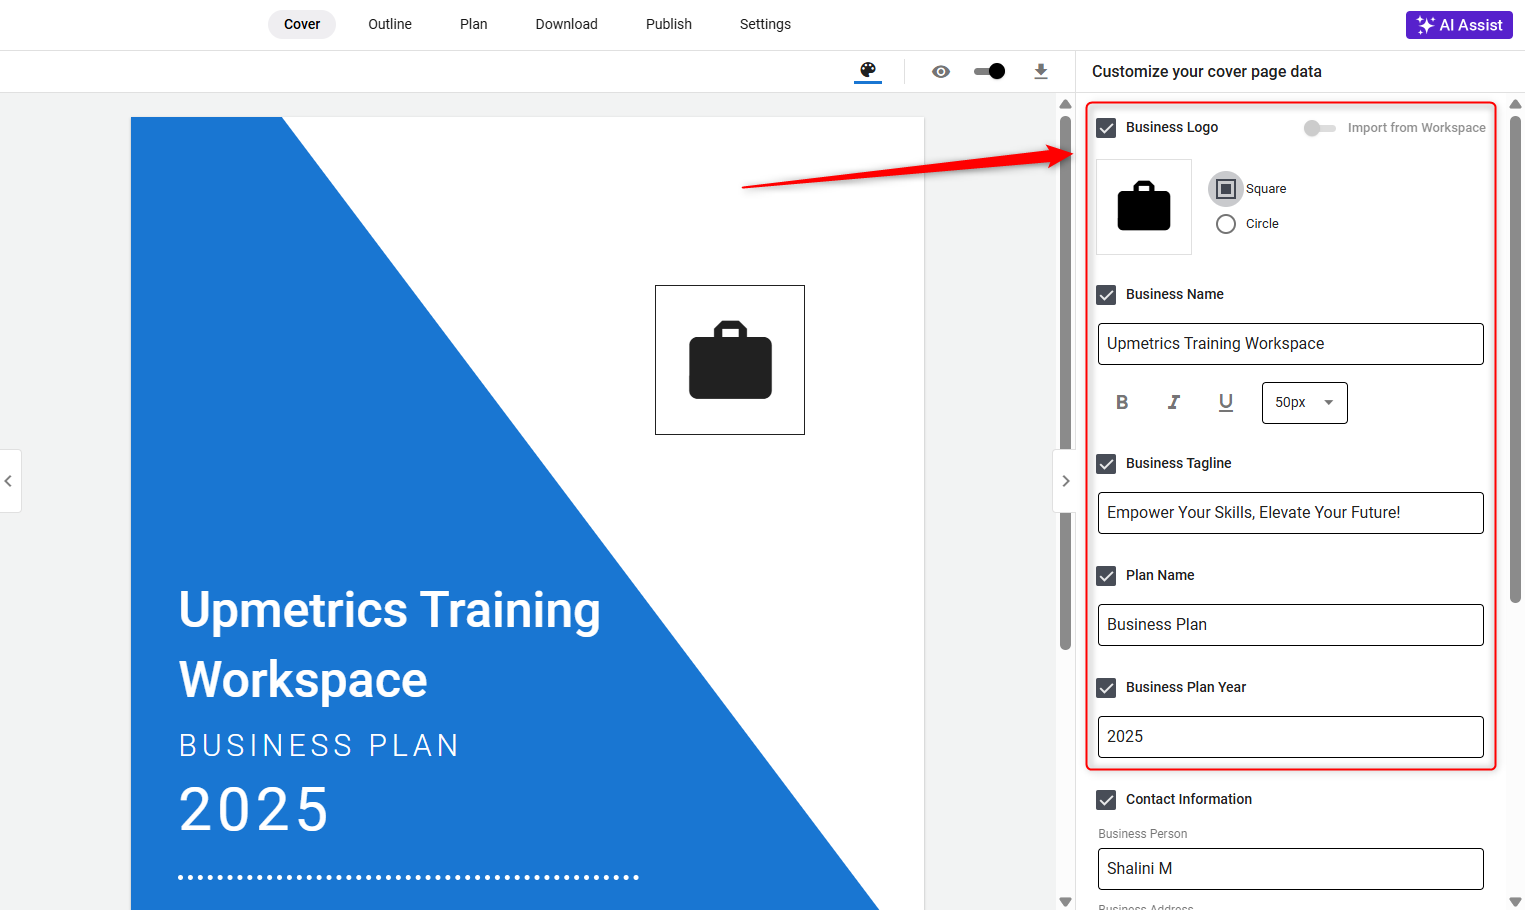Click the Business Tagline input field

click(1290, 513)
